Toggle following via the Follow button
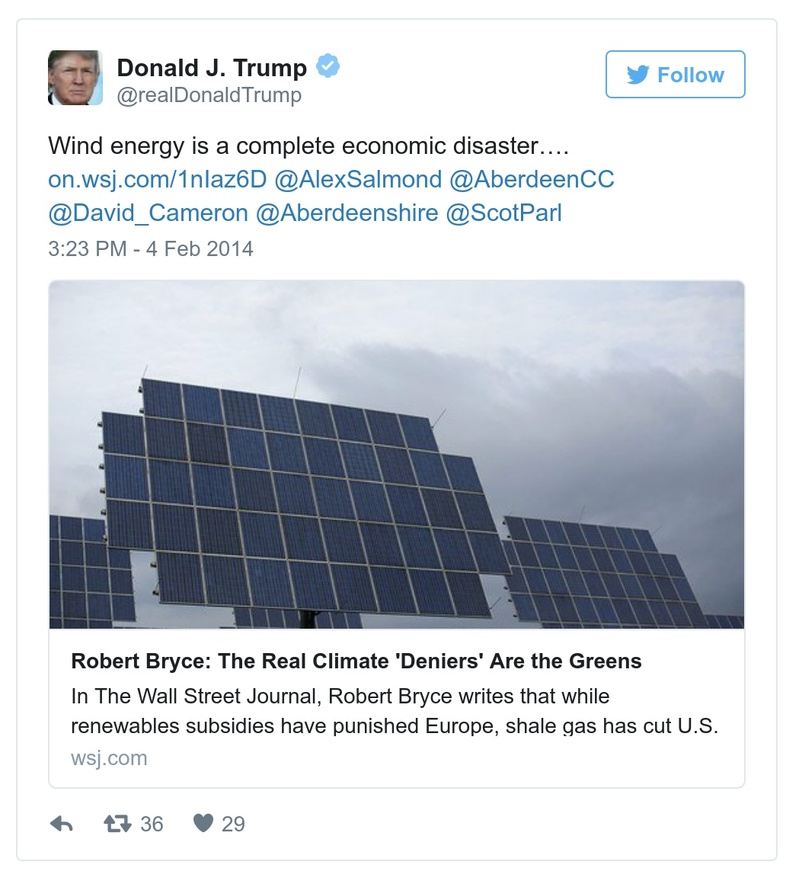 (x=676, y=75)
